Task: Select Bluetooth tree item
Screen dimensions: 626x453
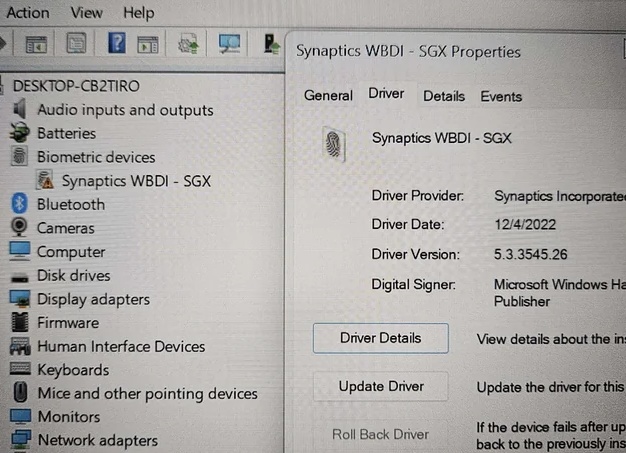Action: pos(71,204)
